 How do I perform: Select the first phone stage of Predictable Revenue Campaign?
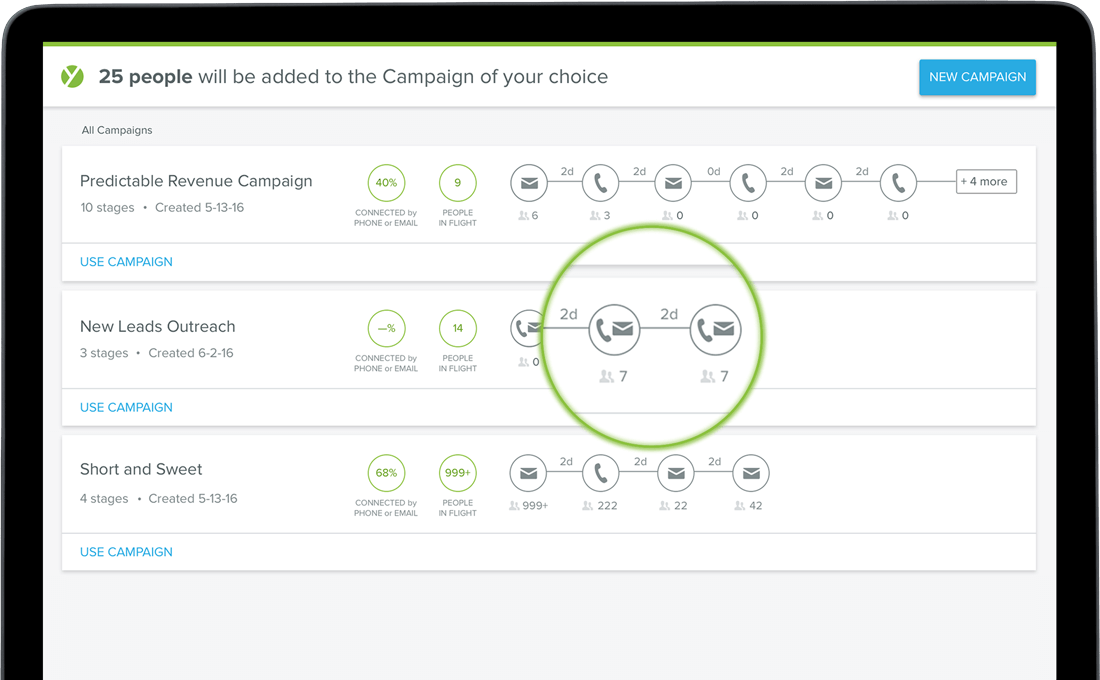click(601, 183)
